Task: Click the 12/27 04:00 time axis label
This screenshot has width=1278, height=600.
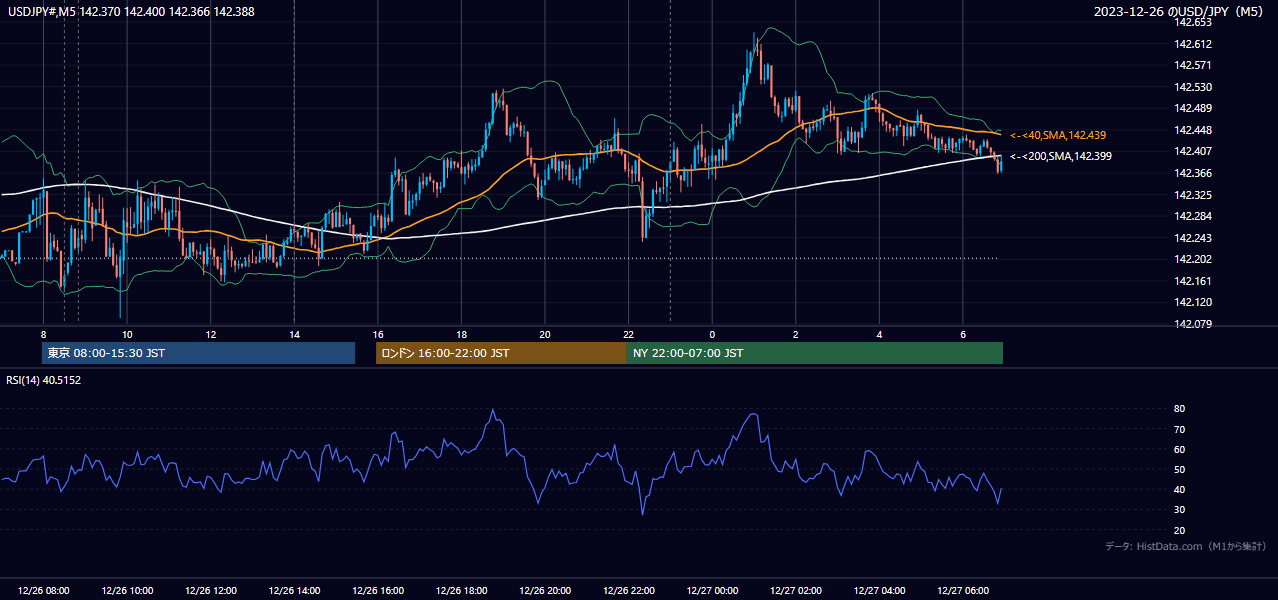Action: click(879, 591)
